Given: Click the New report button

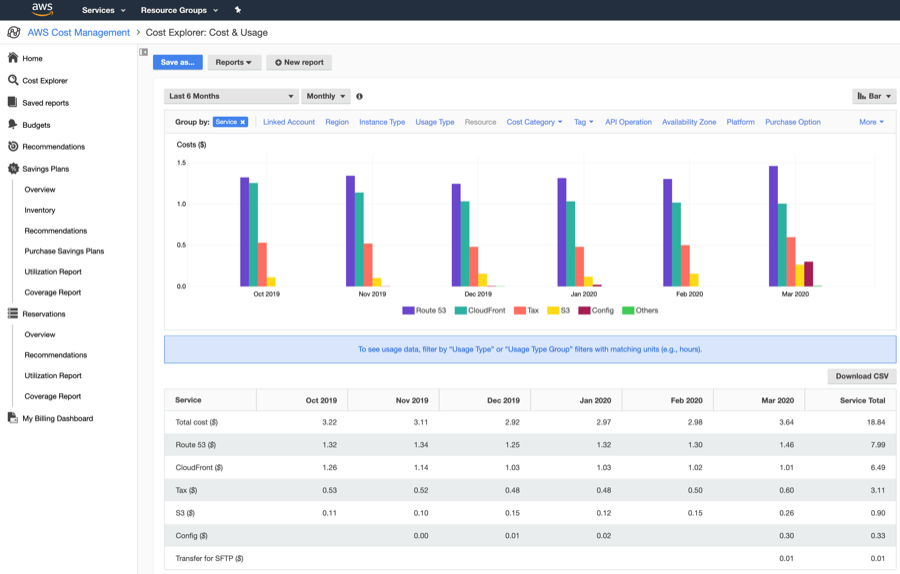Looking at the screenshot, I should (x=299, y=62).
